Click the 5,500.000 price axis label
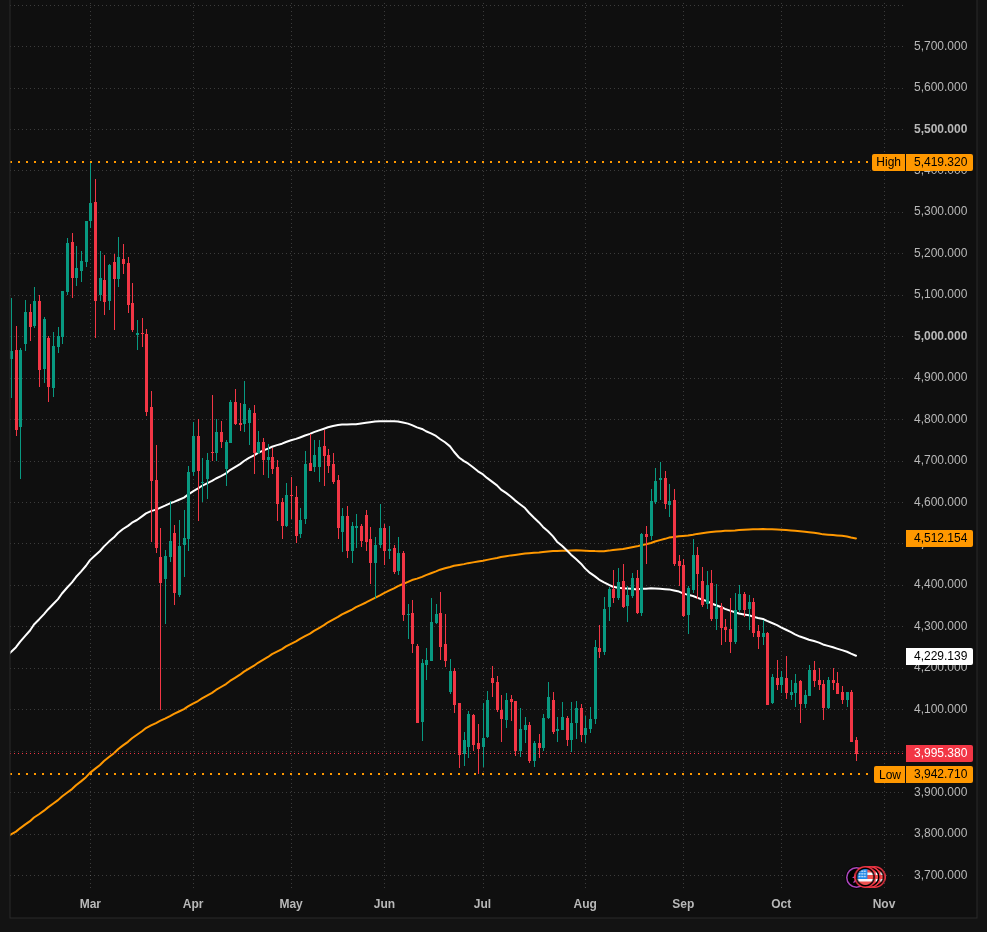The width and height of the screenshot is (987, 932). 940,129
